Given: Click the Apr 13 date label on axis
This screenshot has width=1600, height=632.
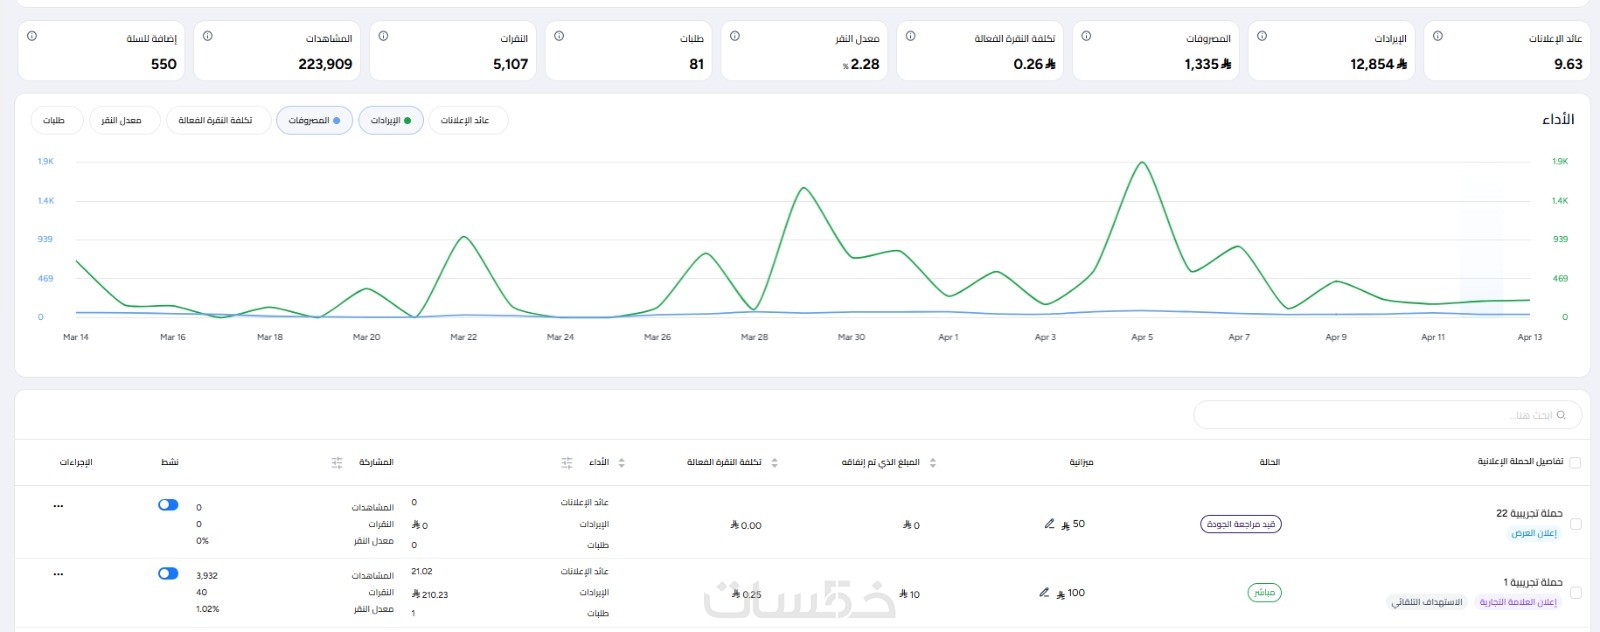Looking at the screenshot, I should (x=1529, y=337).
